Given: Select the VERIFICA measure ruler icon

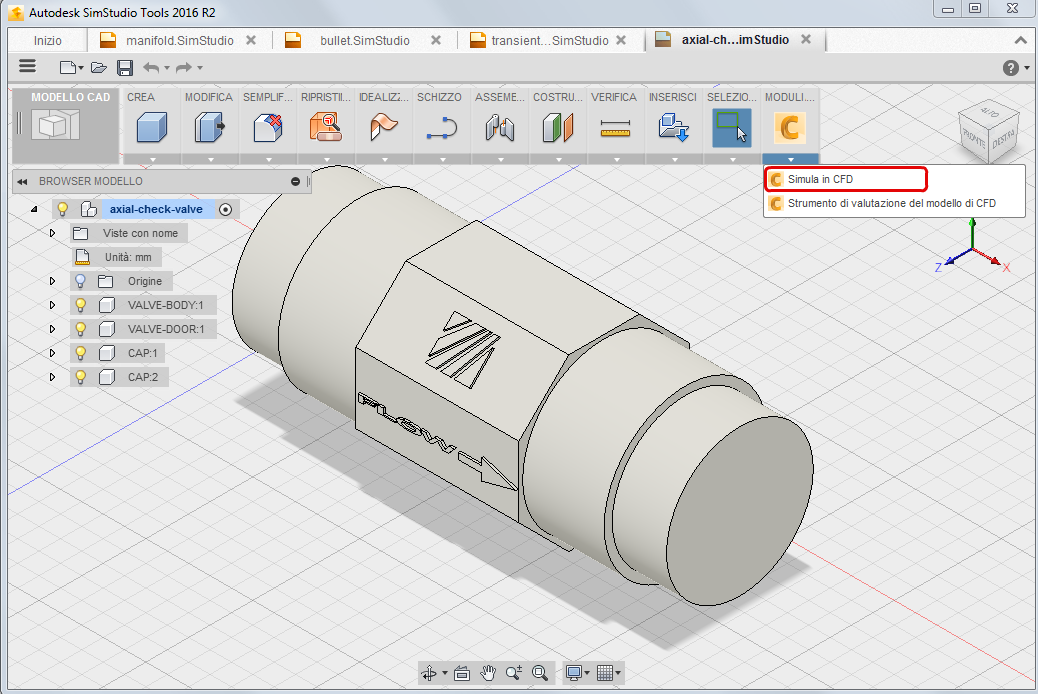Looking at the screenshot, I should click(x=615, y=128).
